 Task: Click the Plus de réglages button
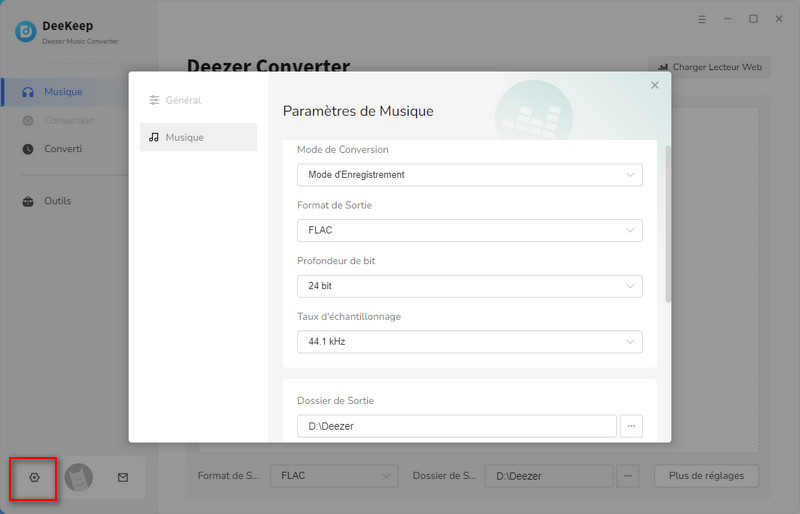pyautogui.click(x=706, y=476)
